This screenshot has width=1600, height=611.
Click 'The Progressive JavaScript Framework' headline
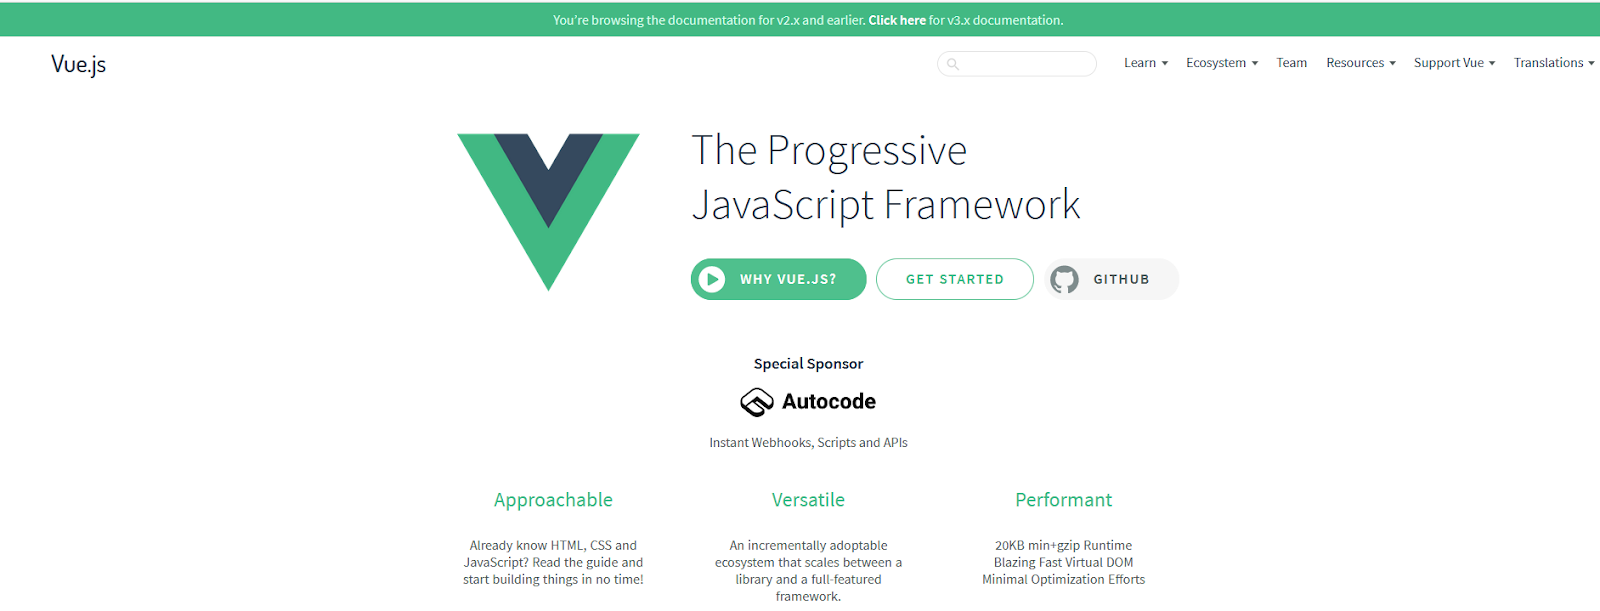(x=886, y=178)
